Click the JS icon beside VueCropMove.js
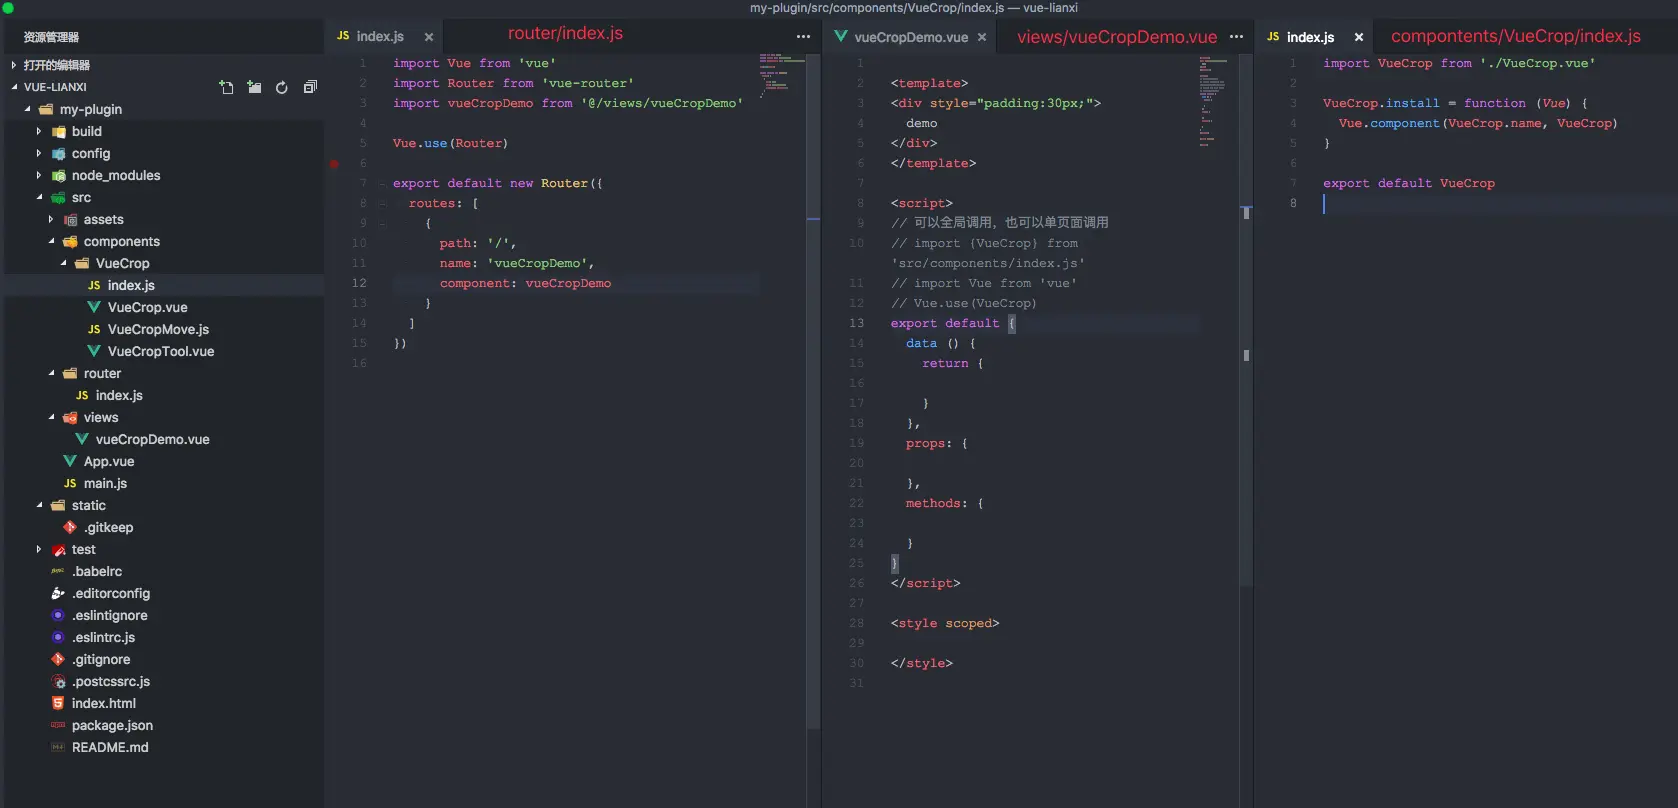 [94, 329]
